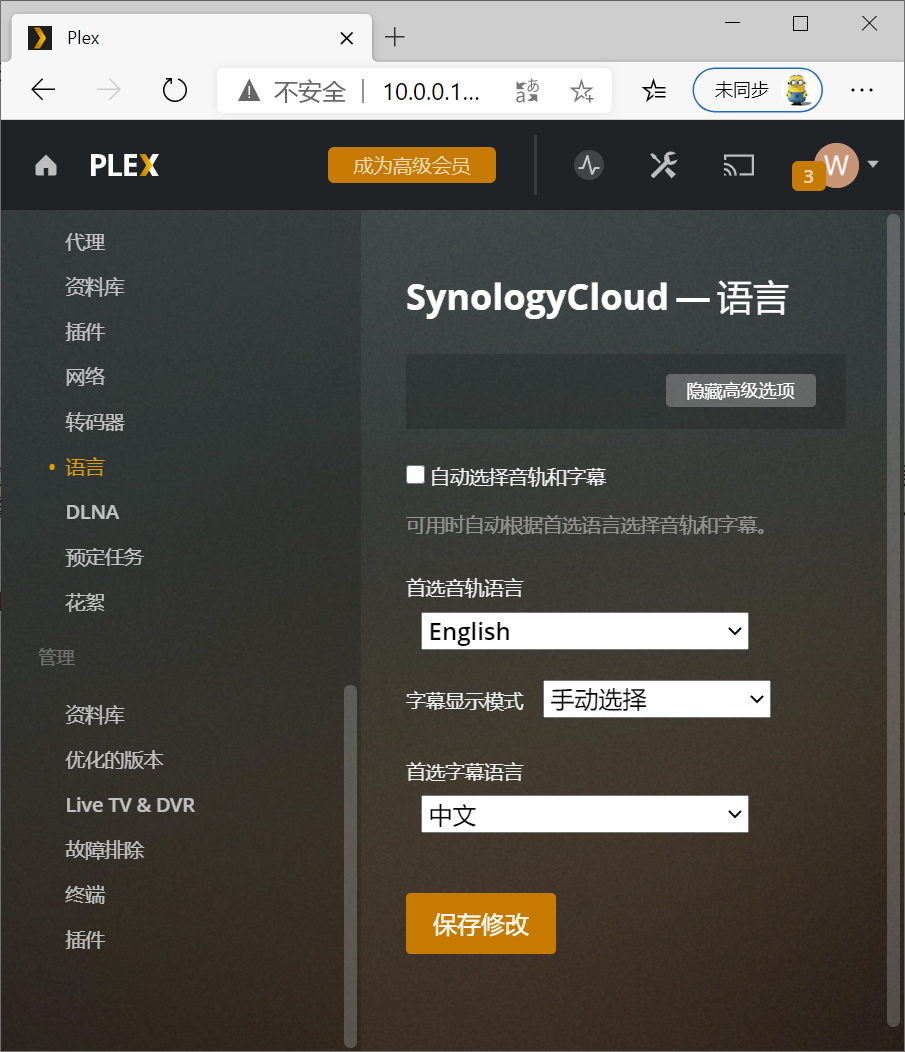Select 语言 in sidebar
This screenshot has width=905, height=1052.
click(x=85, y=467)
